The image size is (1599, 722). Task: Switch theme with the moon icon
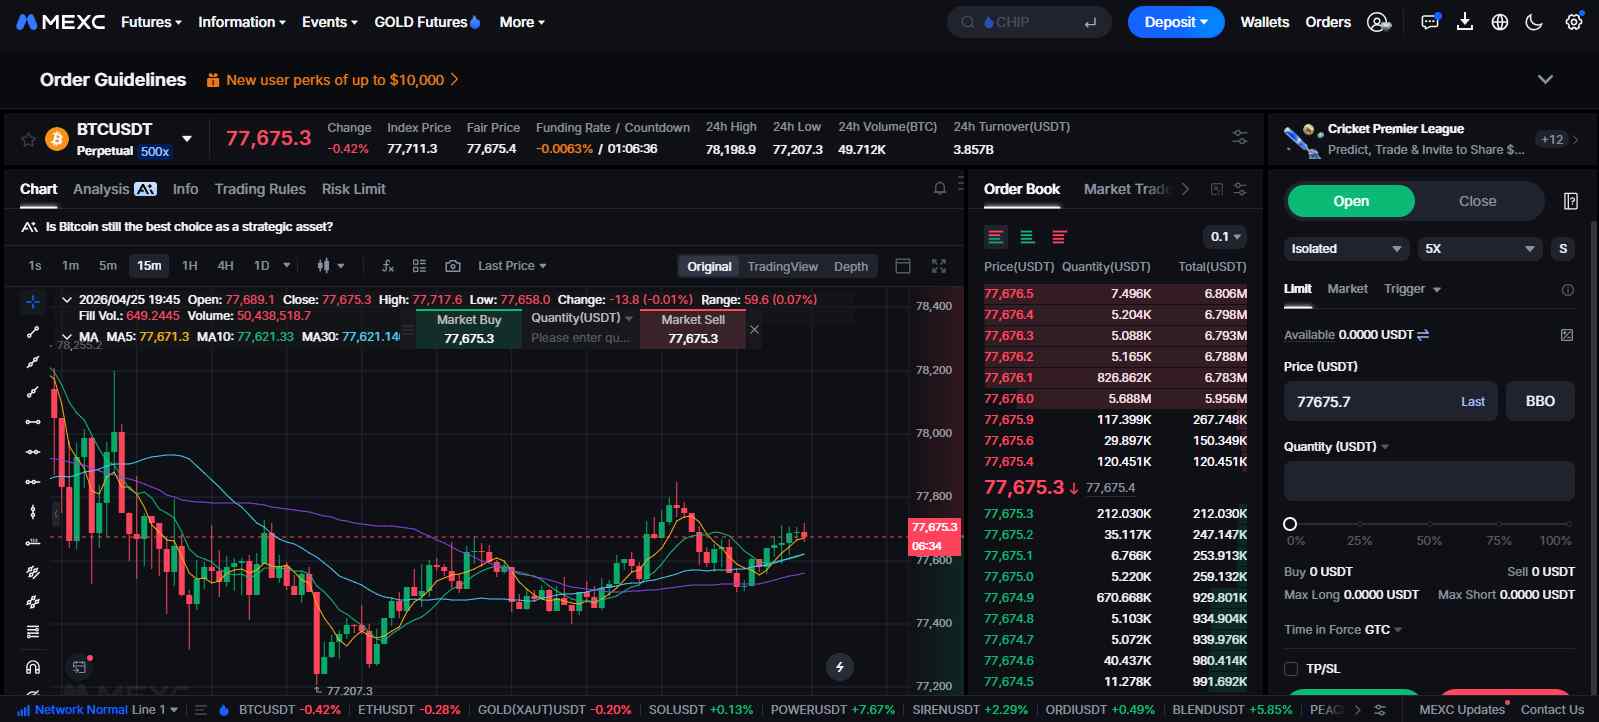click(x=1534, y=22)
